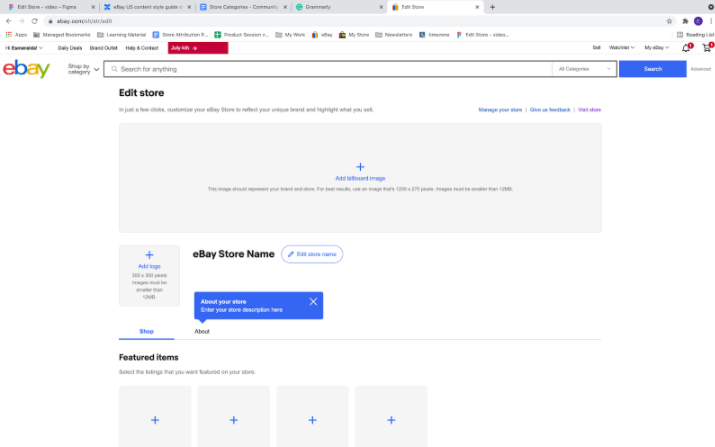Open the shopping cart icon

[706, 47]
